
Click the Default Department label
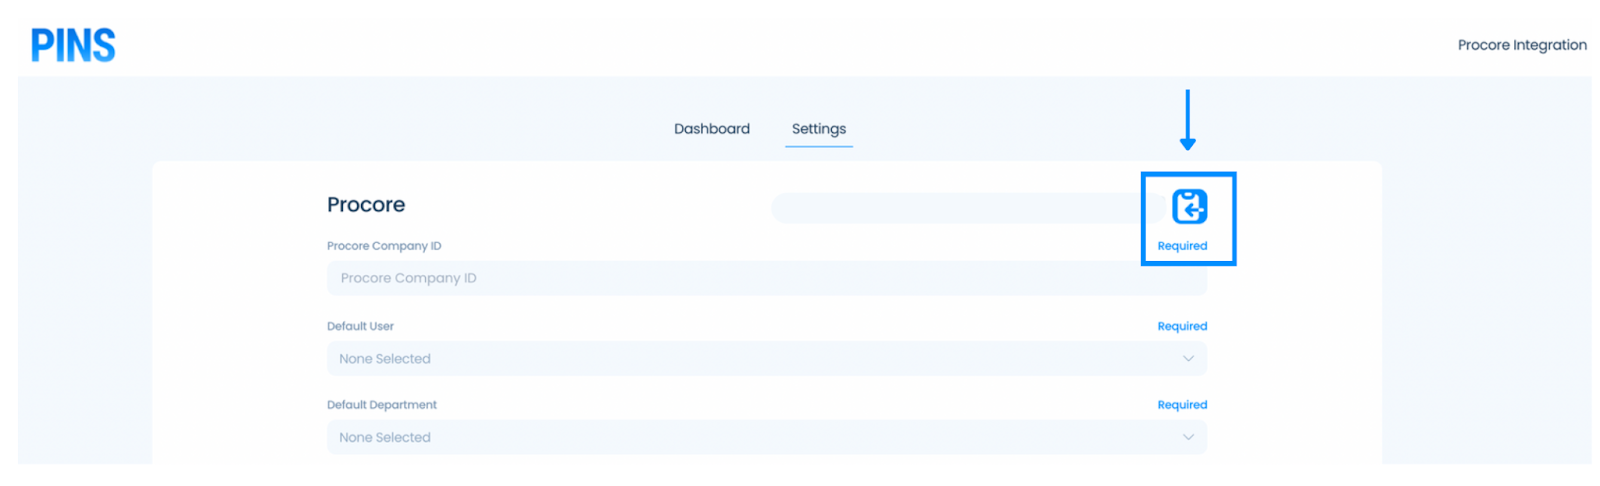pos(382,405)
